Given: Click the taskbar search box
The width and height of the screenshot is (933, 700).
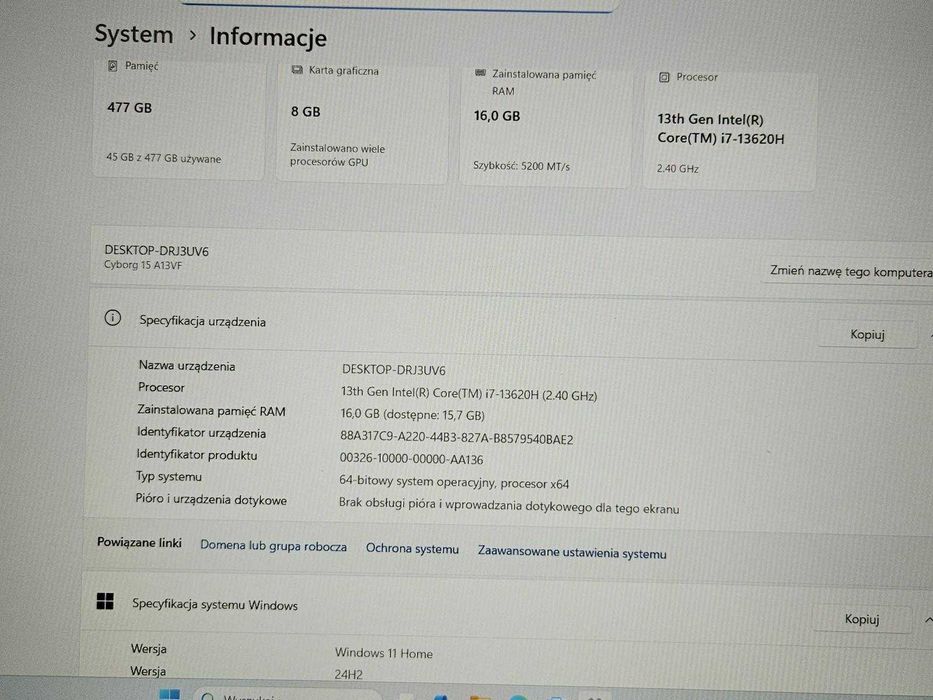Looking at the screenshot, I should point(286,695).
